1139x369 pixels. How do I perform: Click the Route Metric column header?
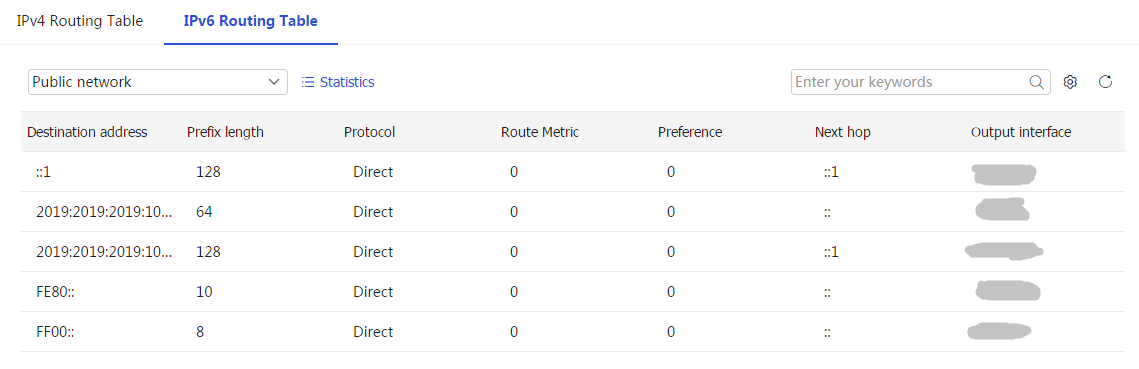[540, 132]
